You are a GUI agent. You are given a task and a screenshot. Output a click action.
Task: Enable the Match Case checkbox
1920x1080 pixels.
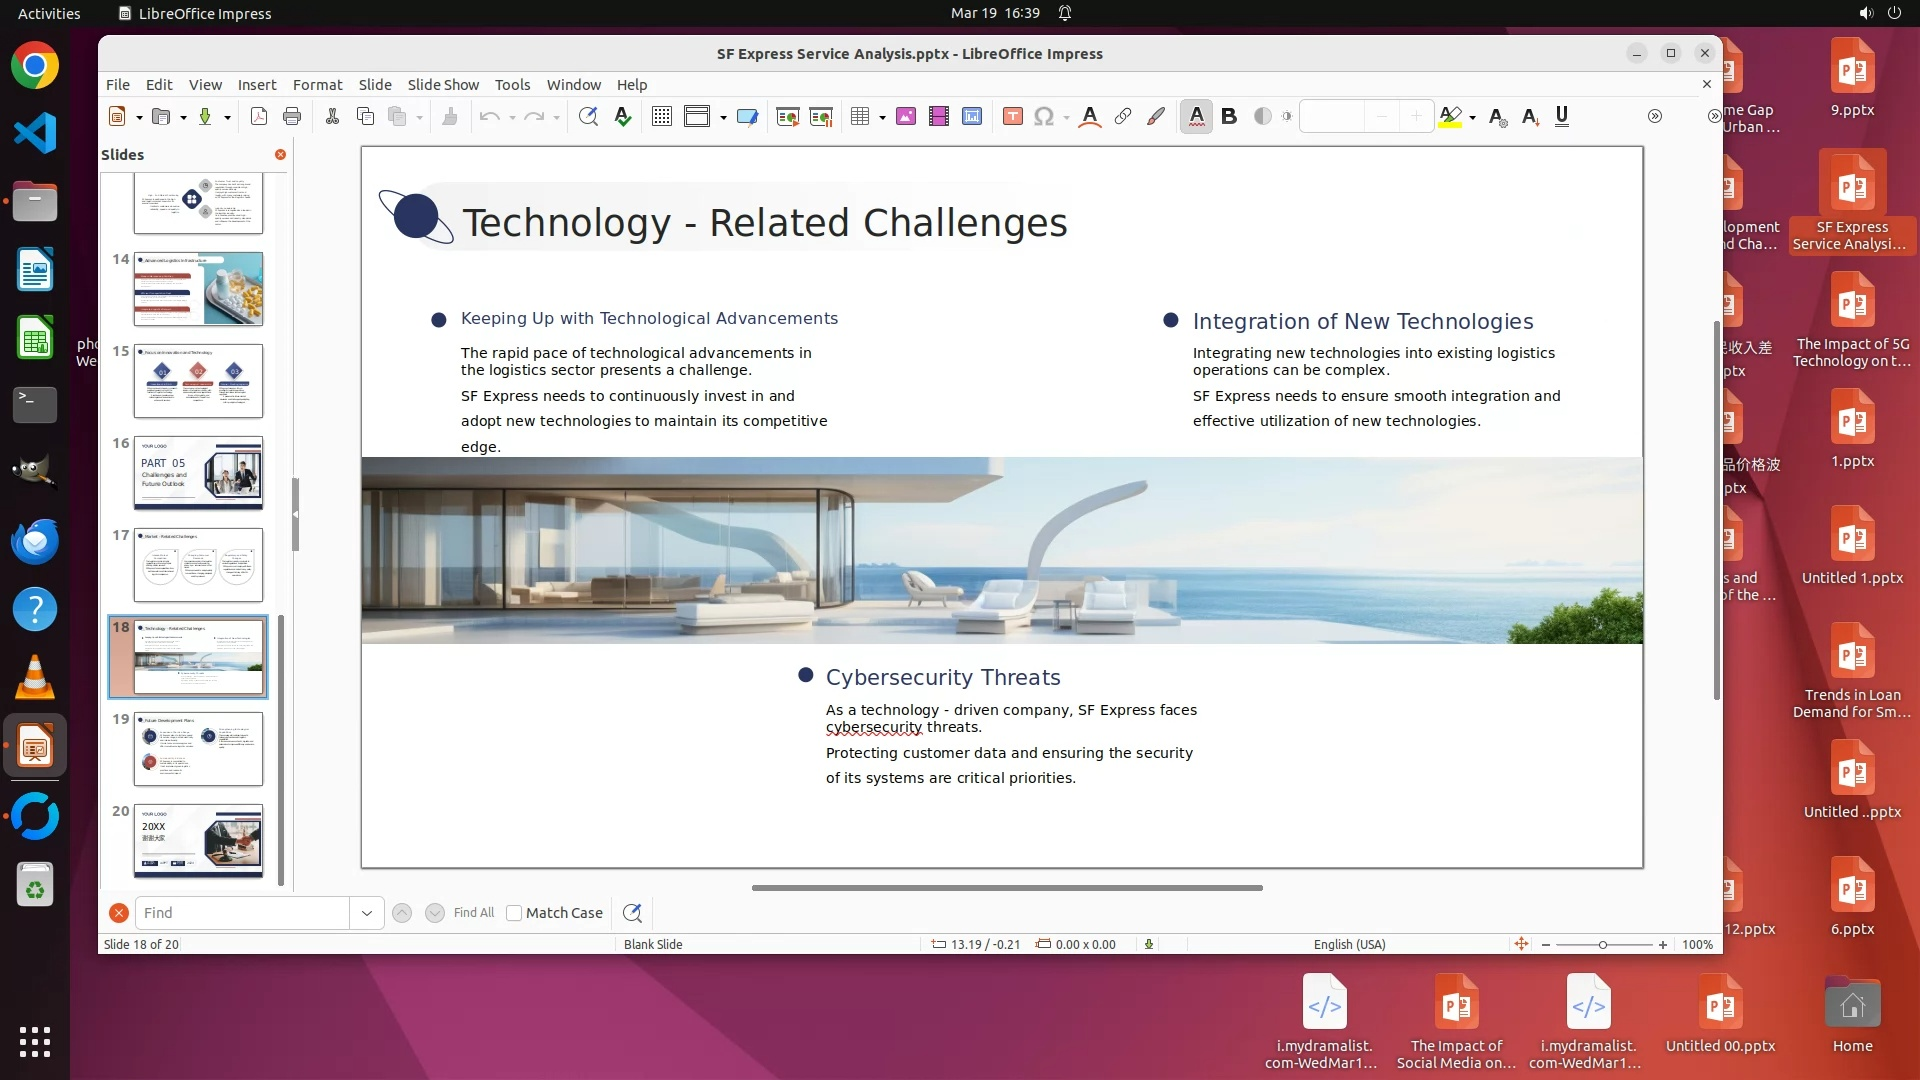(x=514, y=913)
